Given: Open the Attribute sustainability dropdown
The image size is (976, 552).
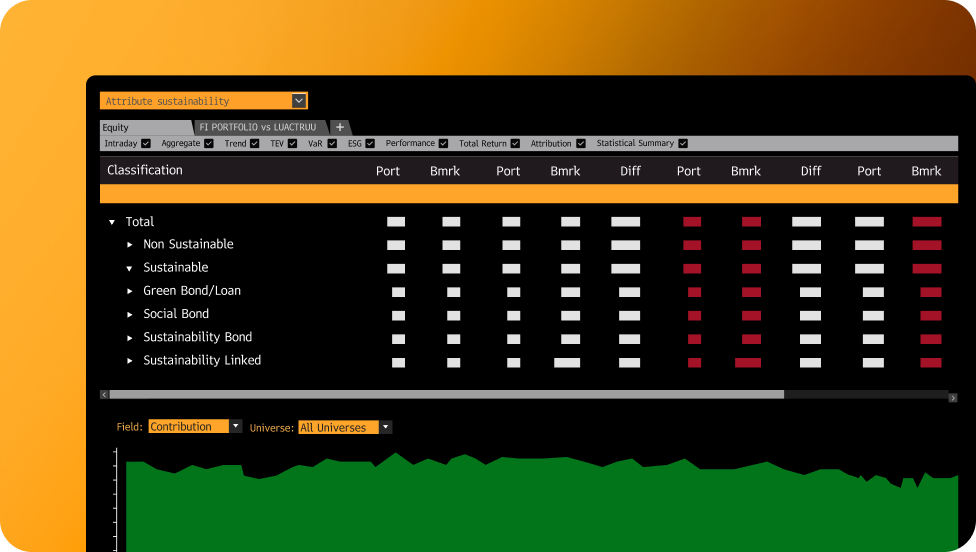Looking at the screenshot, I should pos(298,101).
